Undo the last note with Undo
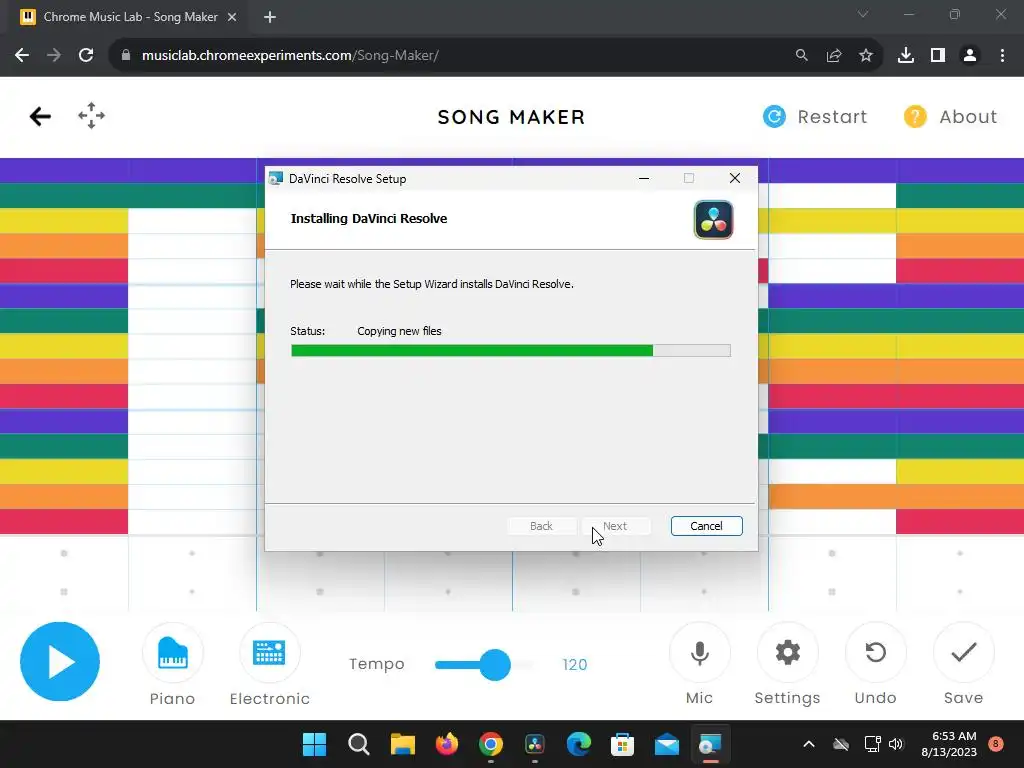The image size is (1024, 768). (x=876, y=652)
